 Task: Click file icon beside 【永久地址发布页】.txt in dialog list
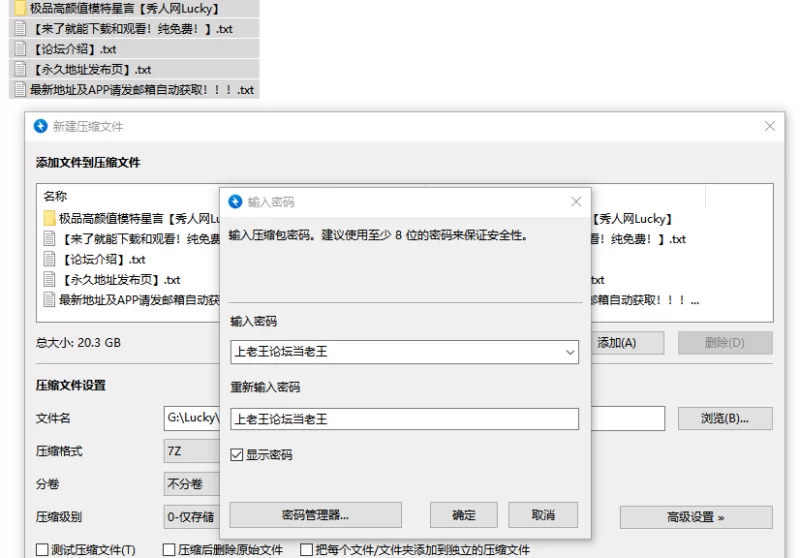tap(49, 280)
